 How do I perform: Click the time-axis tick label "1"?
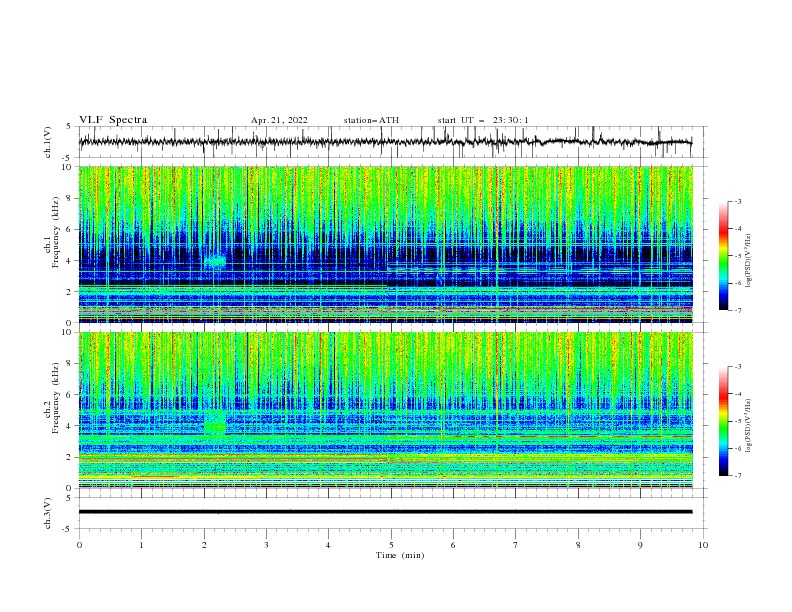click(x=141, y=545)
